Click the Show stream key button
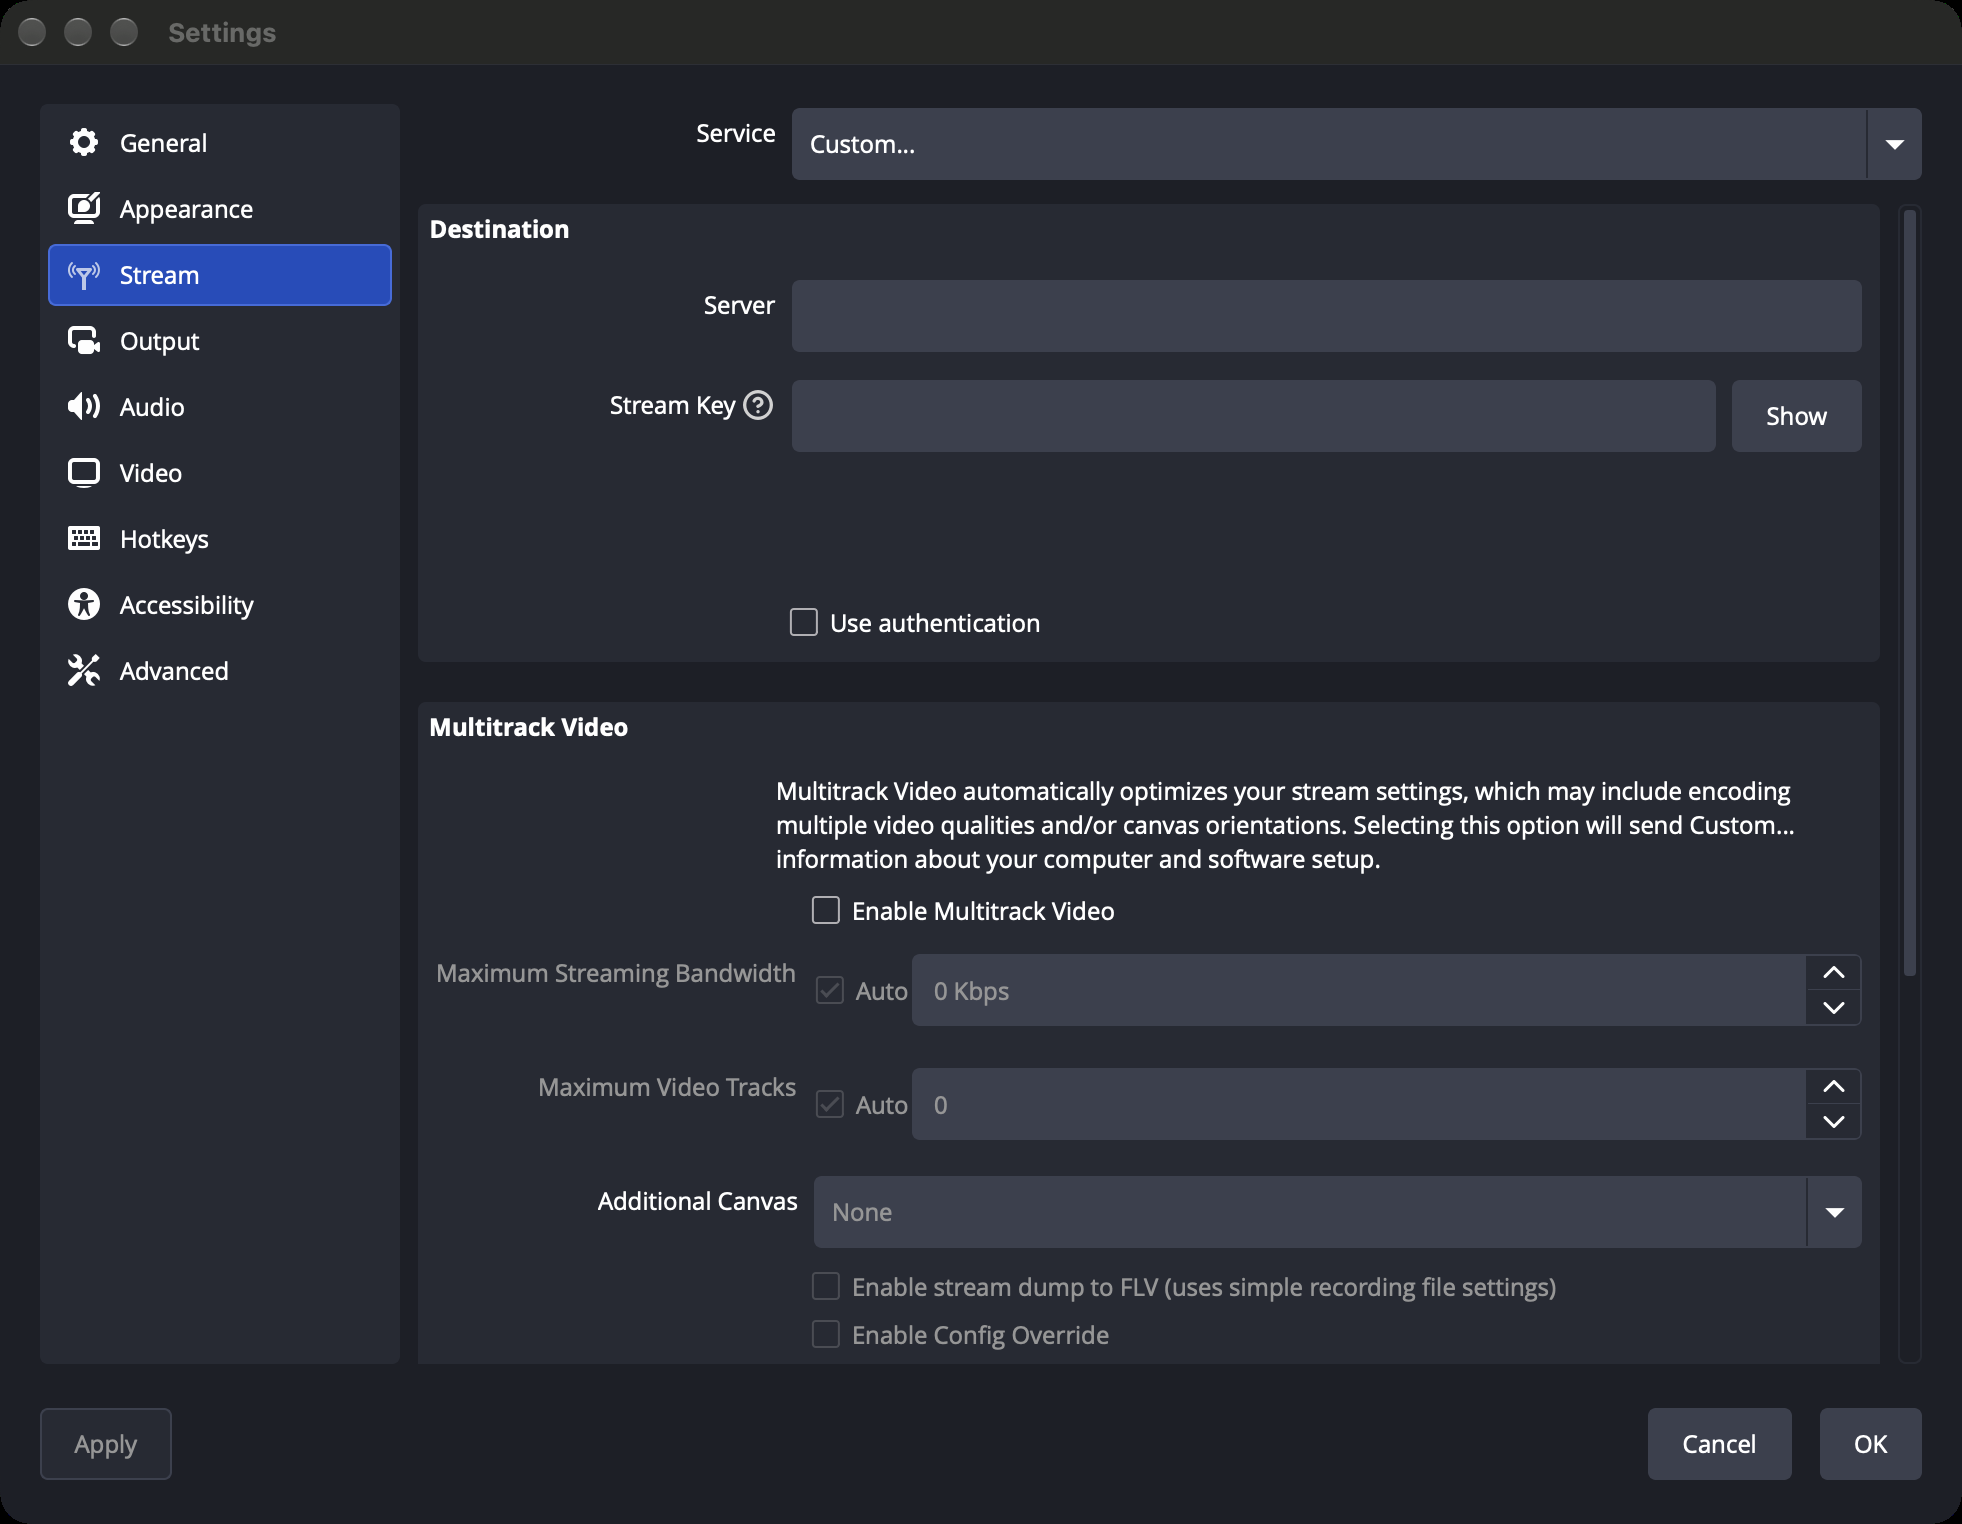The width and height of the screenshot is (1962, 1524). click(1796, 416)
